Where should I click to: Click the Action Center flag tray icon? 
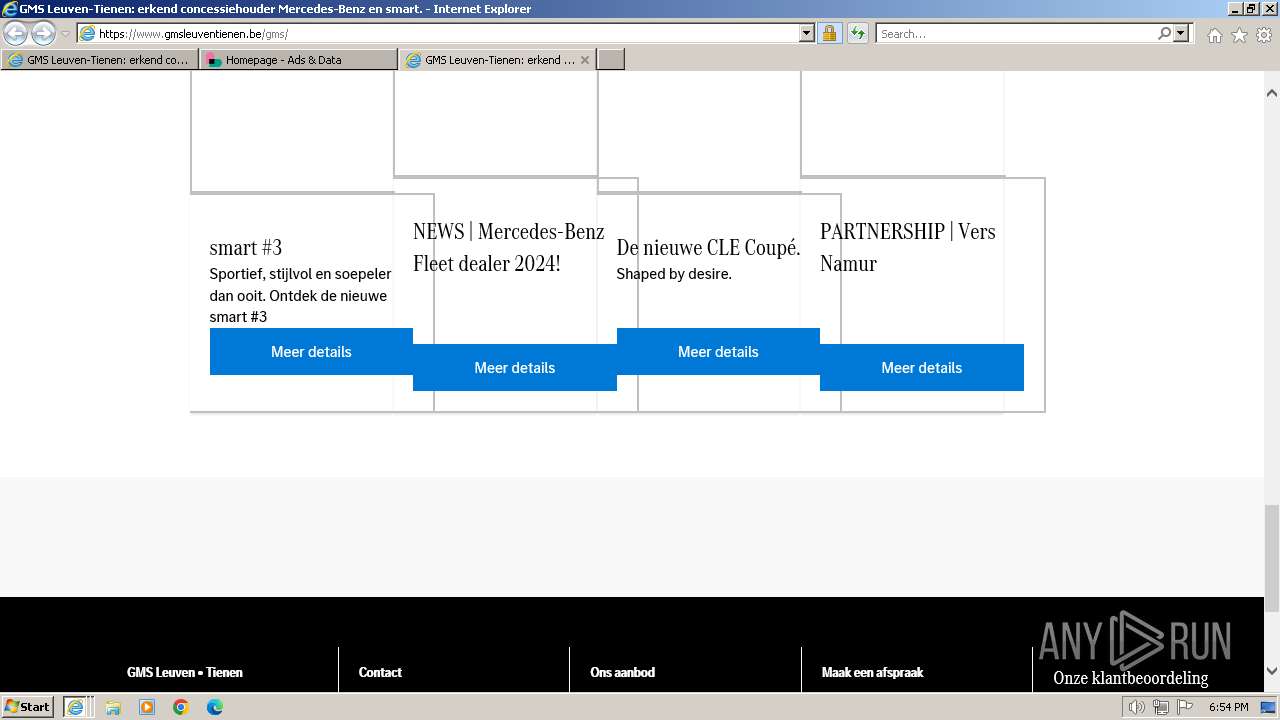tap(1185, 707)
